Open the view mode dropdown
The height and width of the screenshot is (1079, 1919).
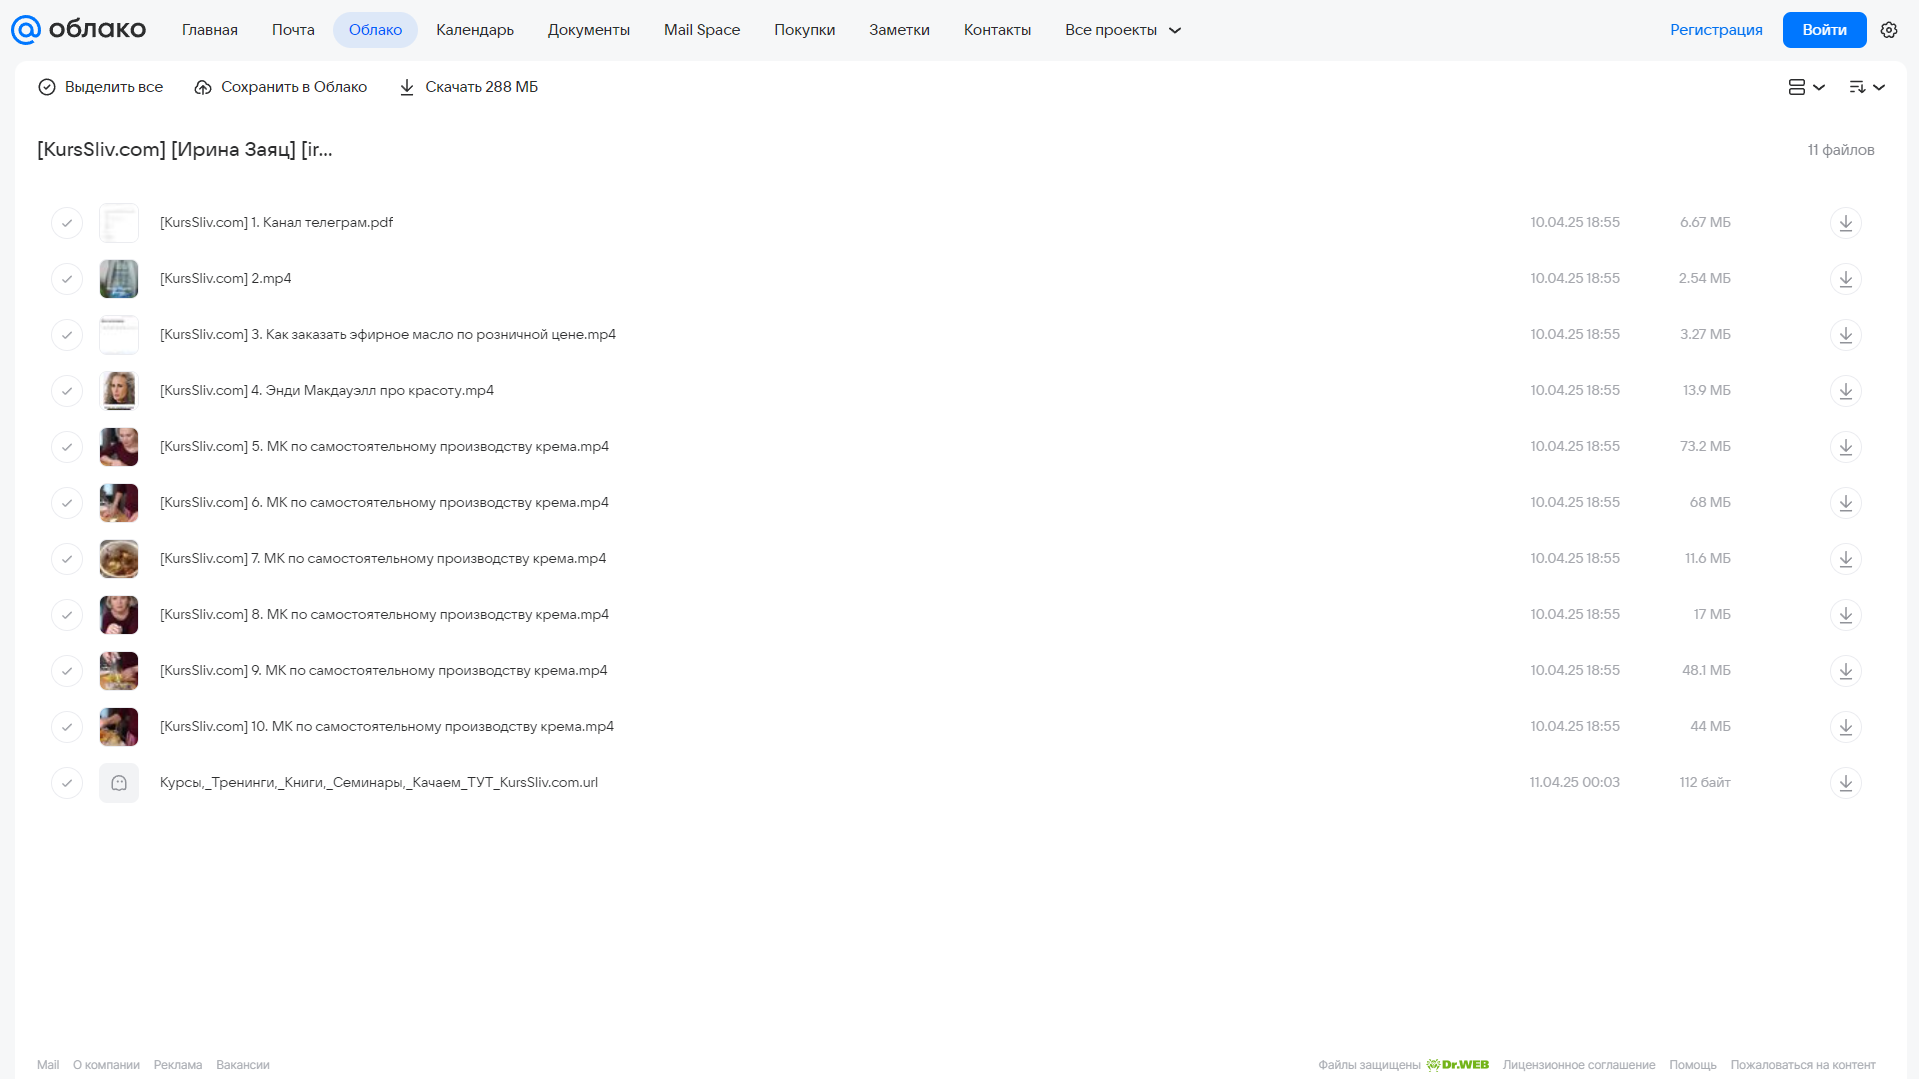click(x=1806, y=87)
